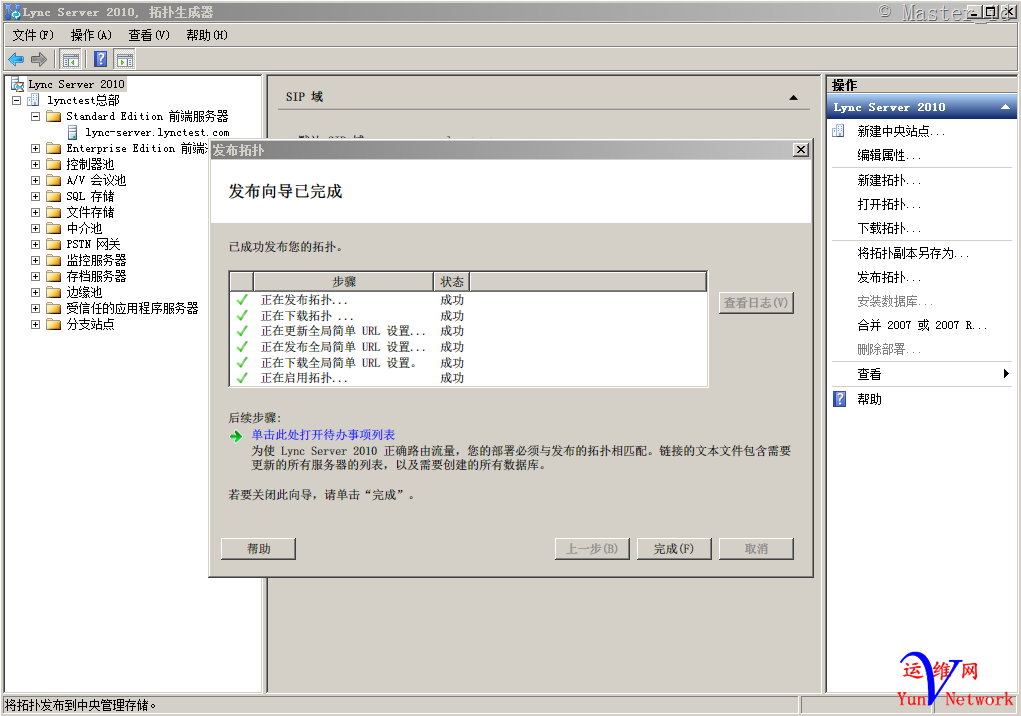Open the 文件(F) menu
This screenshot has height=716, width=1021.
33,35
